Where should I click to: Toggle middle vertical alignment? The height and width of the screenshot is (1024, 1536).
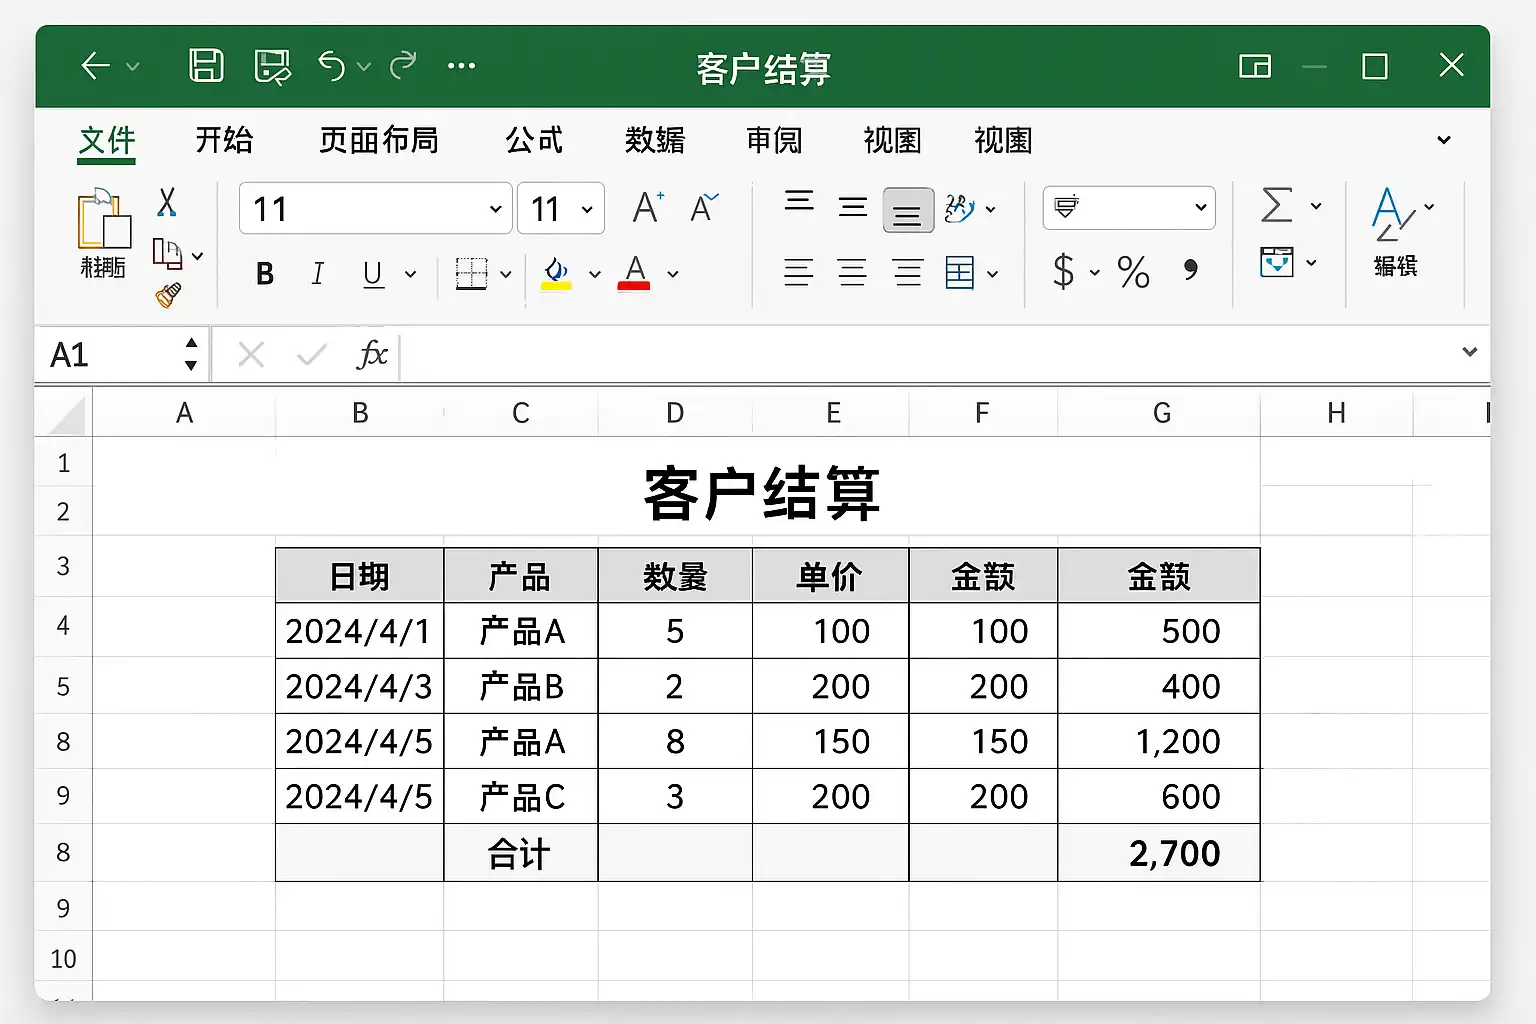[853, 207]
